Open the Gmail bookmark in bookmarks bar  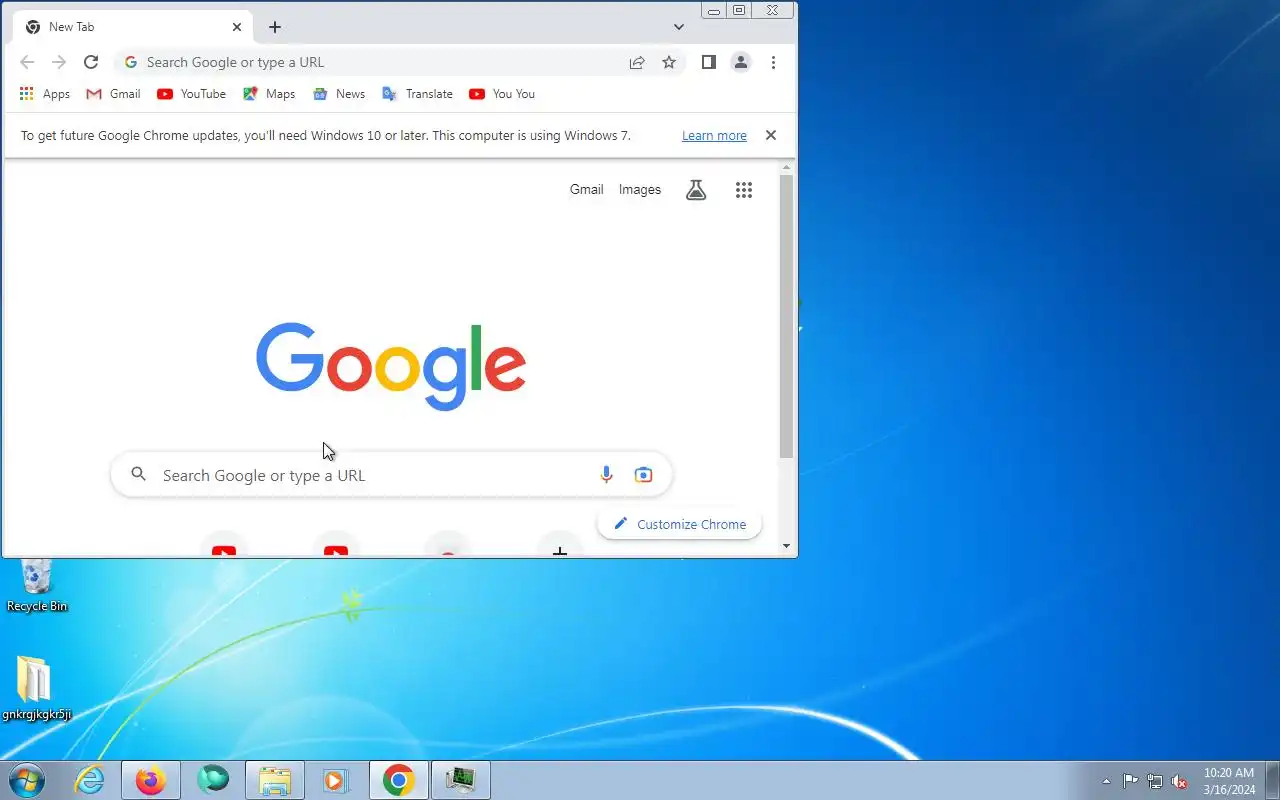113,94
